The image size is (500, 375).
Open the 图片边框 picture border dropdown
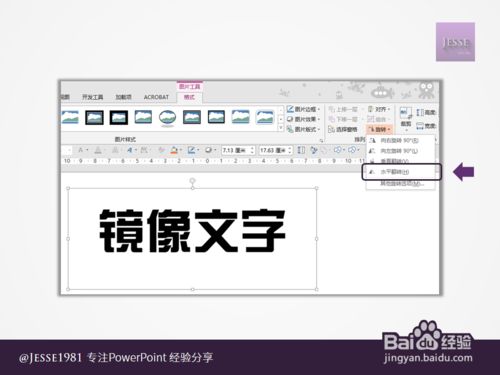304,109
